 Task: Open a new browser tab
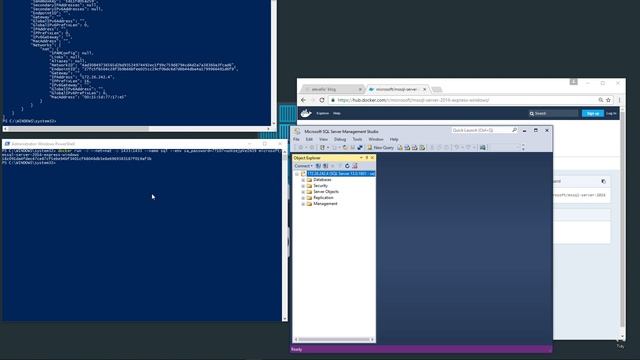(437, 89)
